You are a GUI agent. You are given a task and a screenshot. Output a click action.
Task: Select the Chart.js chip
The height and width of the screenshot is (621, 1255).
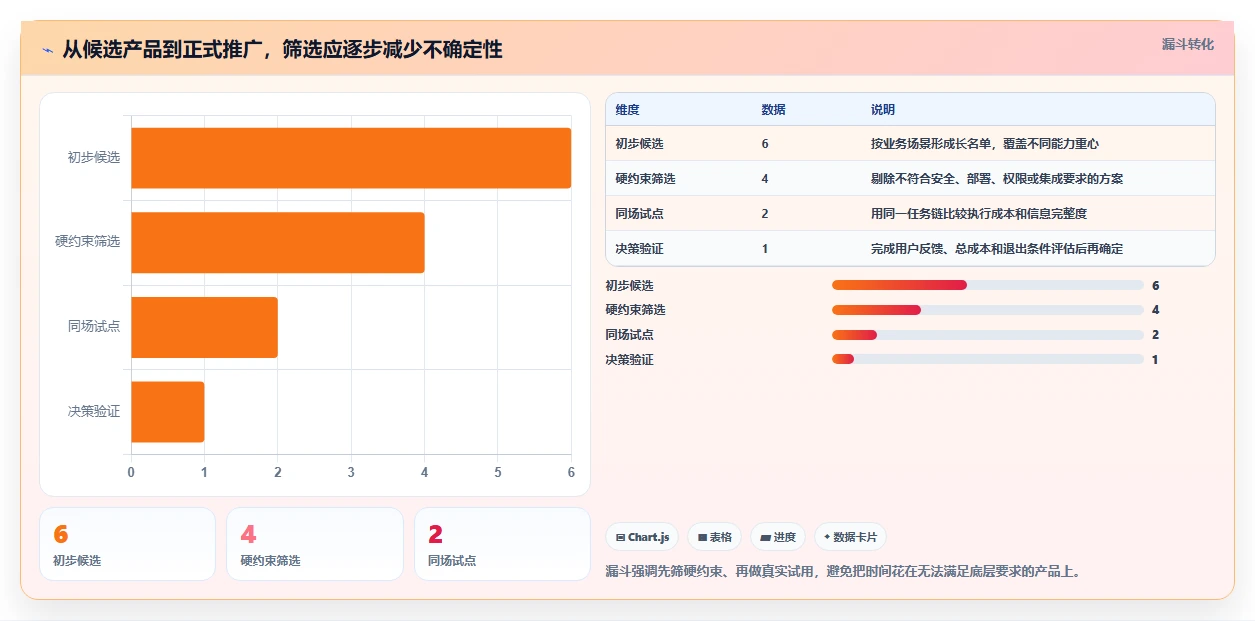(642, 537)
